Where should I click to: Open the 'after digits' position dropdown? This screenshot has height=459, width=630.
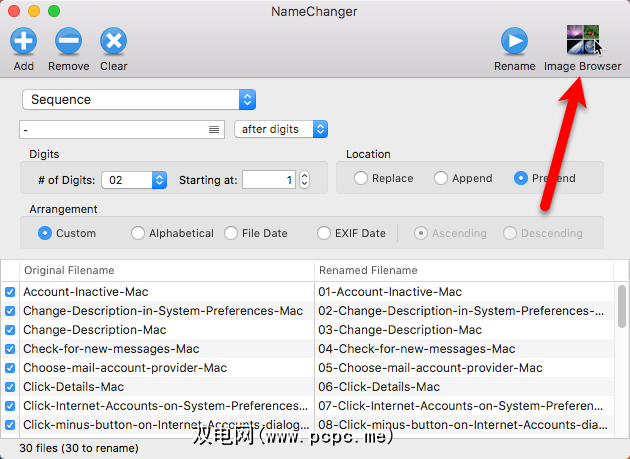tap(281, 129)
